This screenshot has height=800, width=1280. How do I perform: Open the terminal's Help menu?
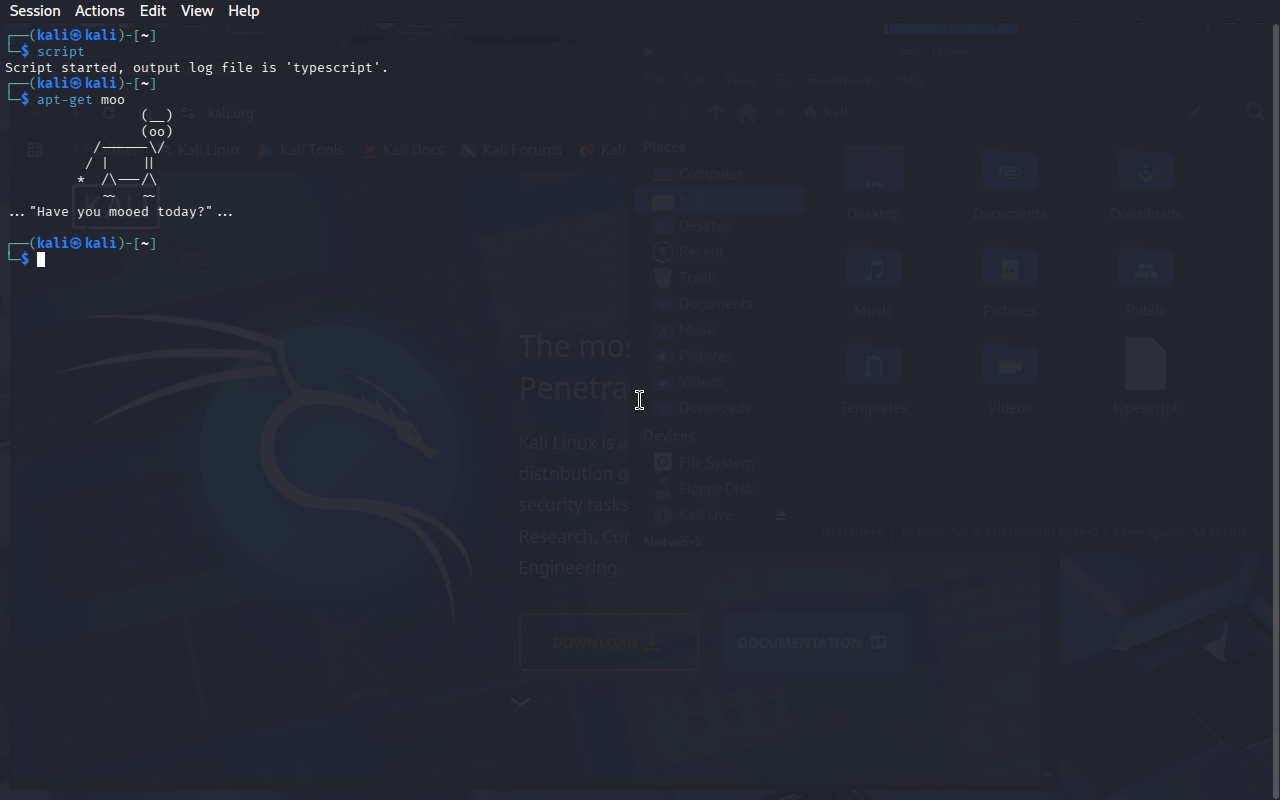243,11
